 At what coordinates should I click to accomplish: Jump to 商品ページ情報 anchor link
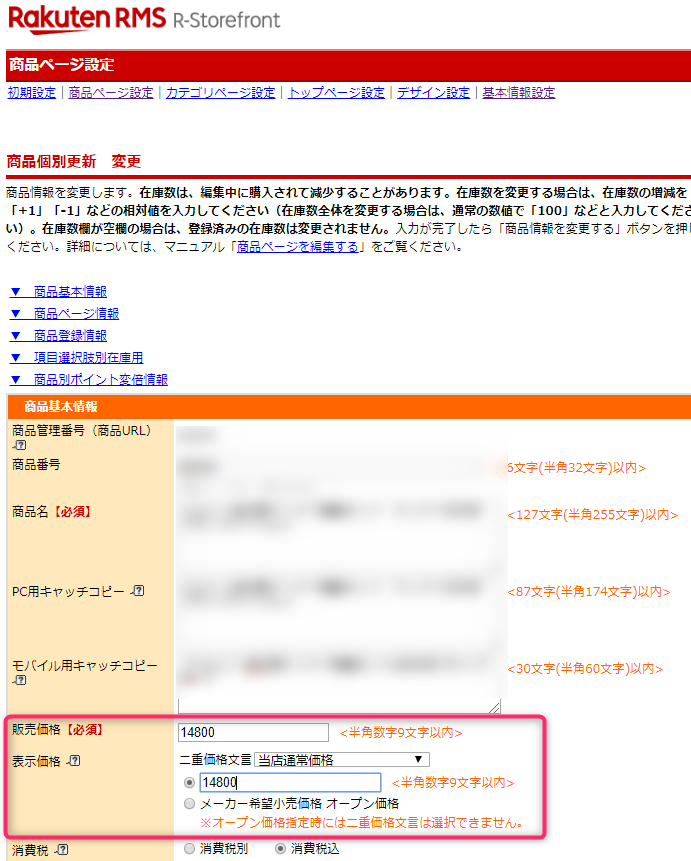[x=65, y=314]
